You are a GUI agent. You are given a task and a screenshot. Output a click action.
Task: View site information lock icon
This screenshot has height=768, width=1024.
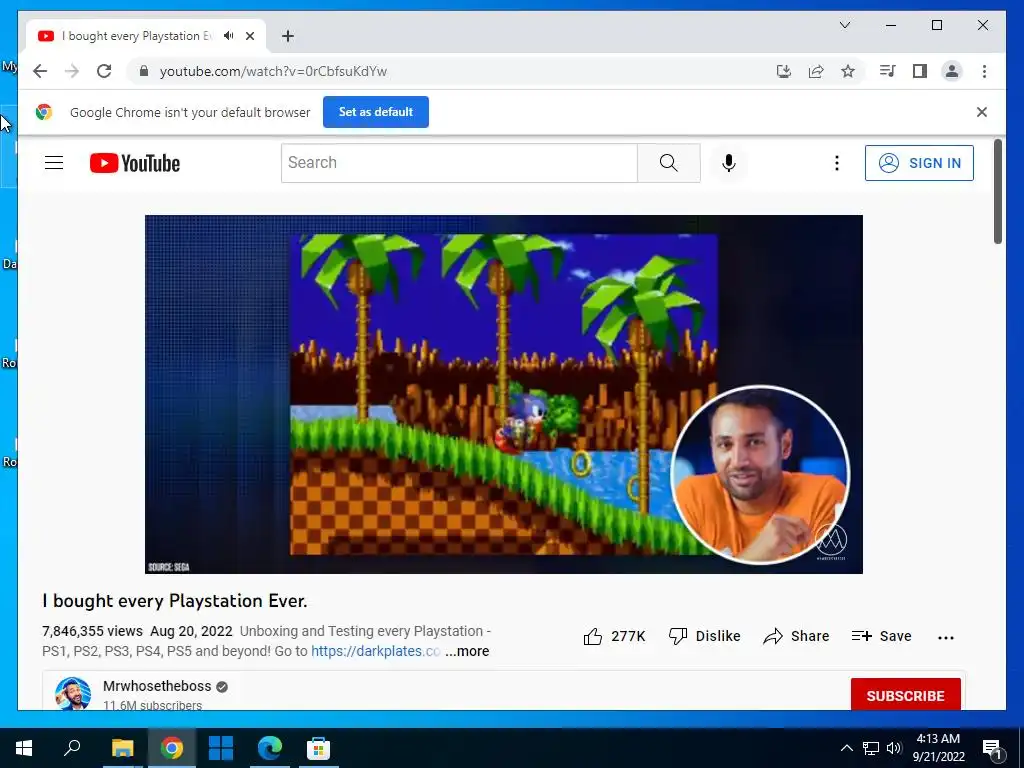tap(144, 71)
